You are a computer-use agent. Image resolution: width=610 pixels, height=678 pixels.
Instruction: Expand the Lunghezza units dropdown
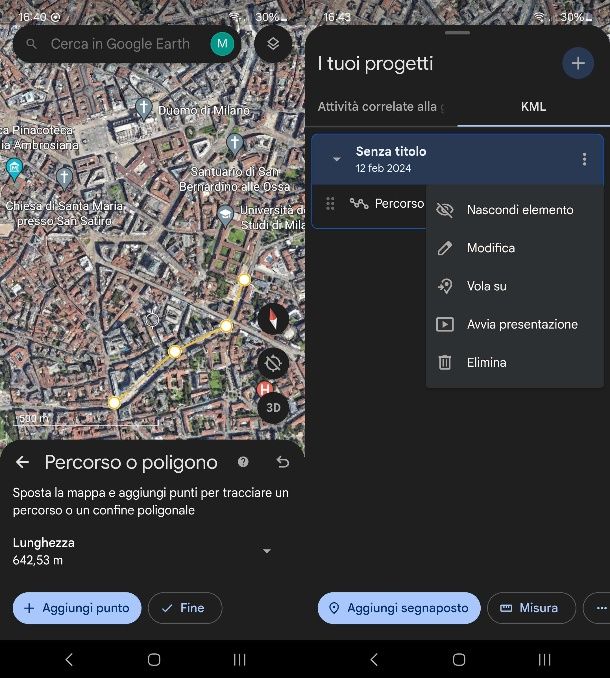[267, 551]
